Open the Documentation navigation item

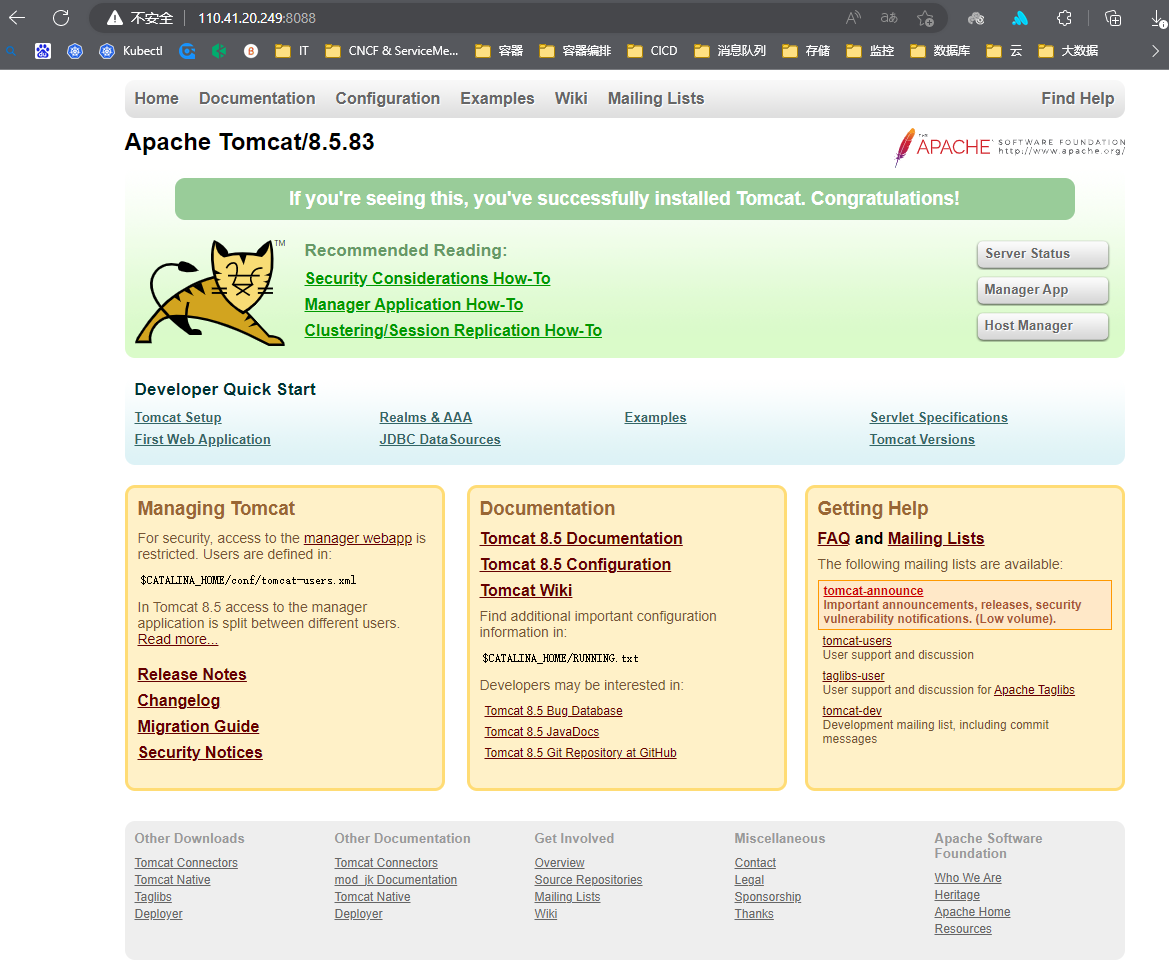(x=257, y=98)
